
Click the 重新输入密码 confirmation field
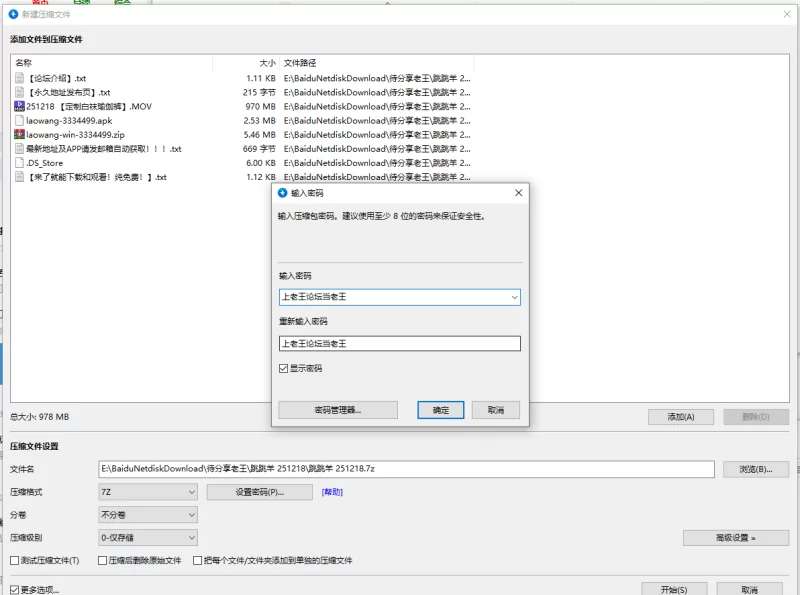click(400, 343)
